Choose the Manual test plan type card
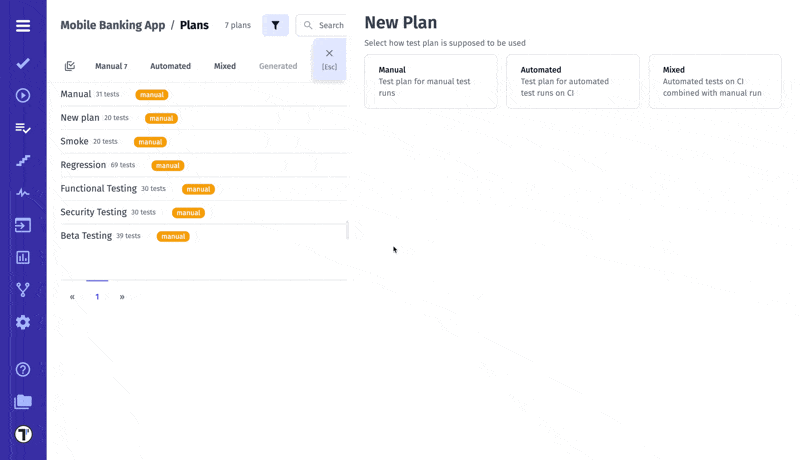The height and width of the screenshot is (460, 800). [x=430, y=81]
